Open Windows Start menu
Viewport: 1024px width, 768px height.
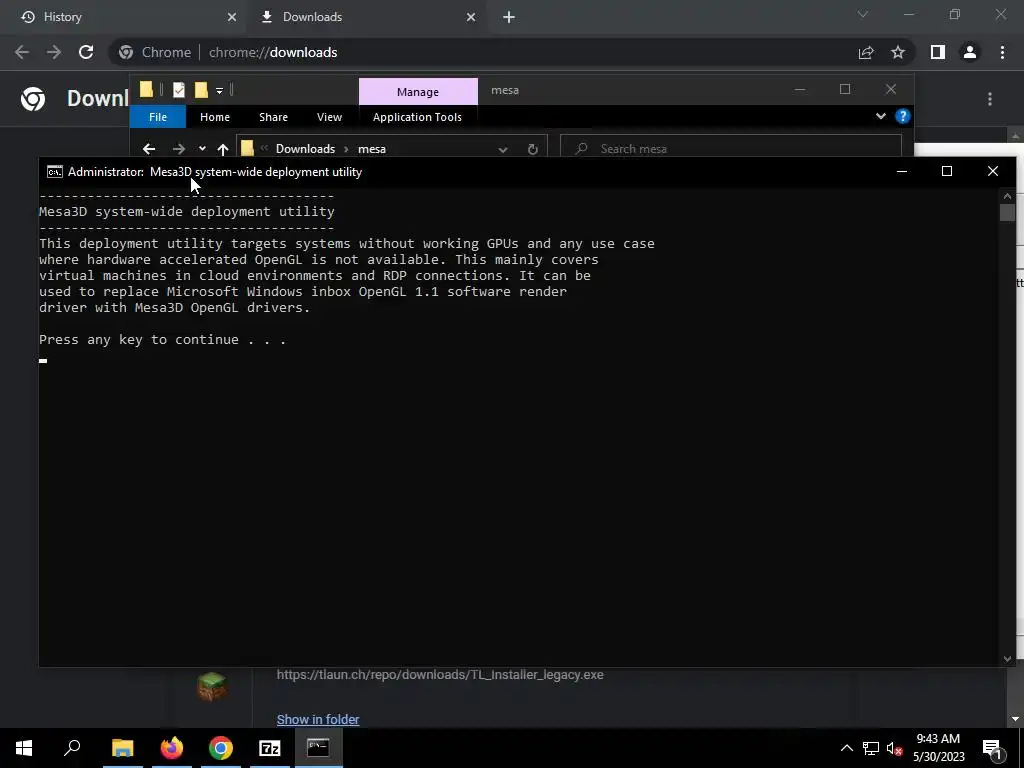24,748
